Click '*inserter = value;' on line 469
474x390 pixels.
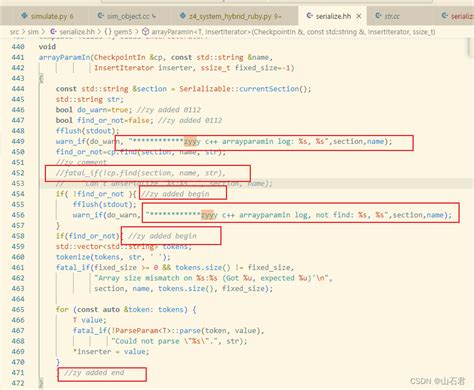111,352
